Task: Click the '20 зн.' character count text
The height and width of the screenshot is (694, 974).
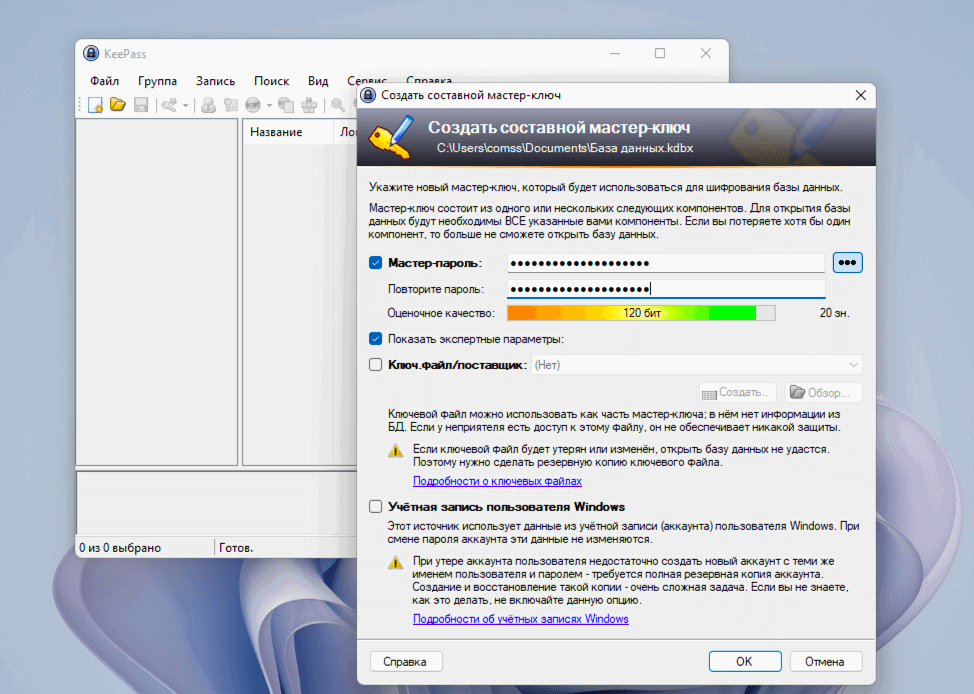Action: click(834, 313)
